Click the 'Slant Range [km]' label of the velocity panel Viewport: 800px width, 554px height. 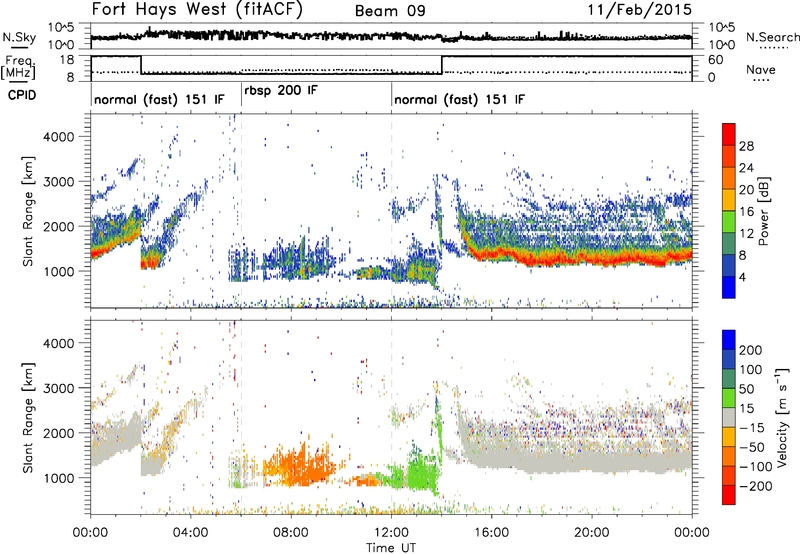tap(29, 418)
